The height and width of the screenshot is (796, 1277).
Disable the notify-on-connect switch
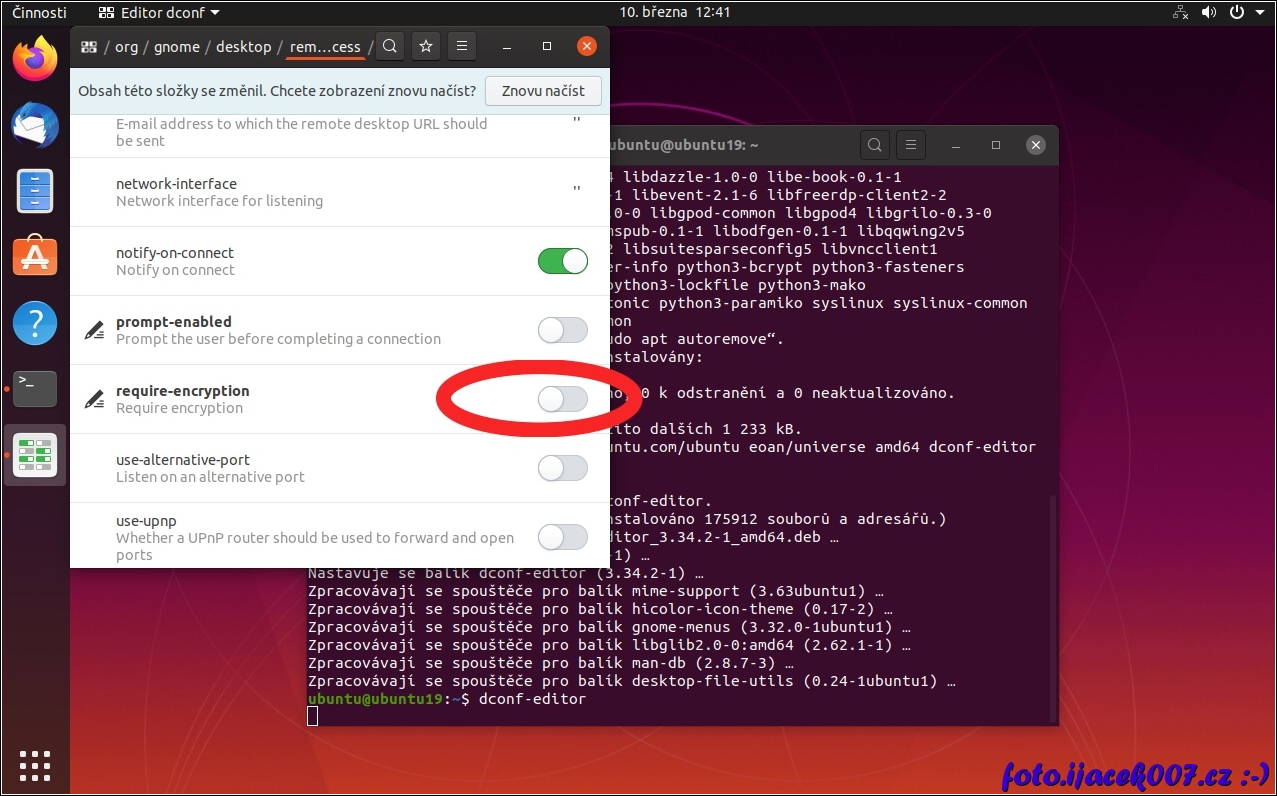(x=562, y=261)
